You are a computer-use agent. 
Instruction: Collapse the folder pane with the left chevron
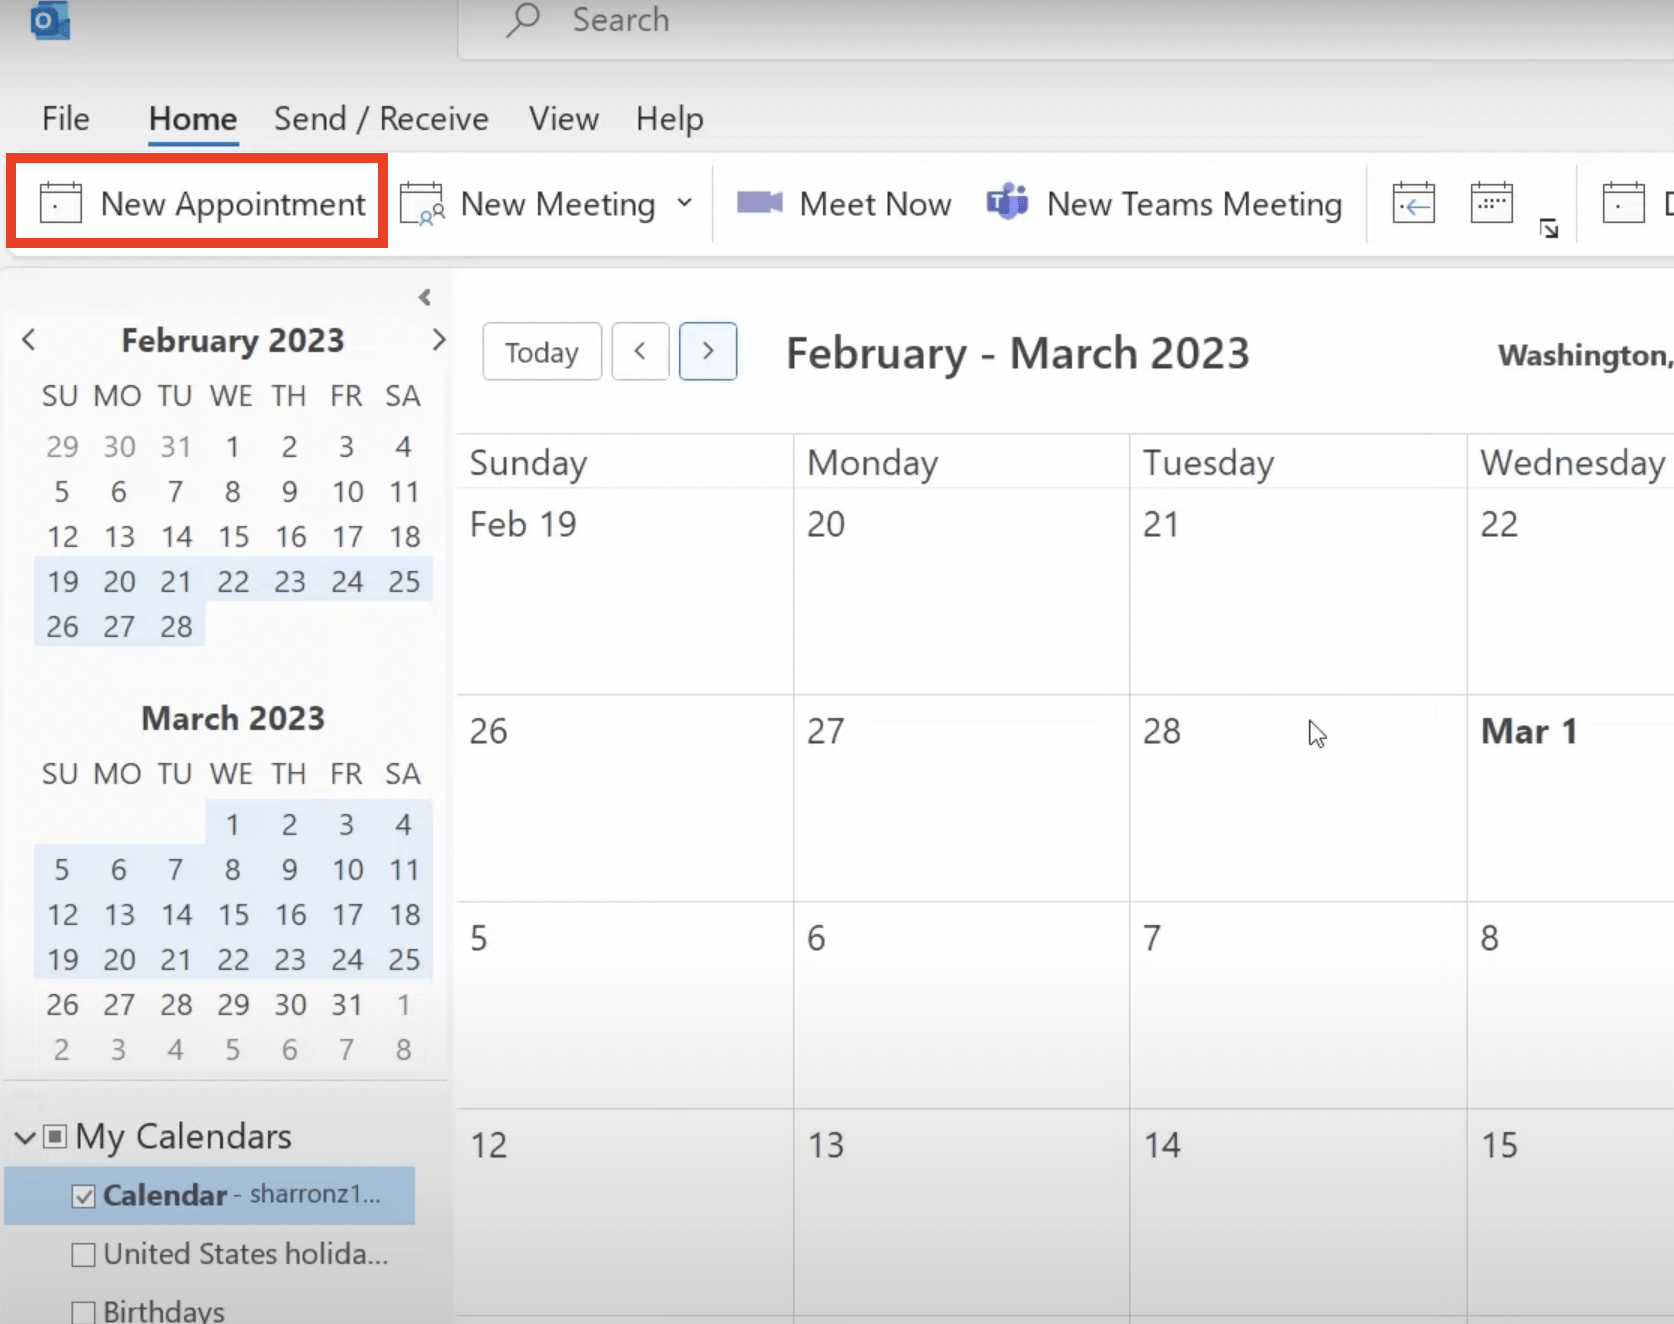pos(425,297)
